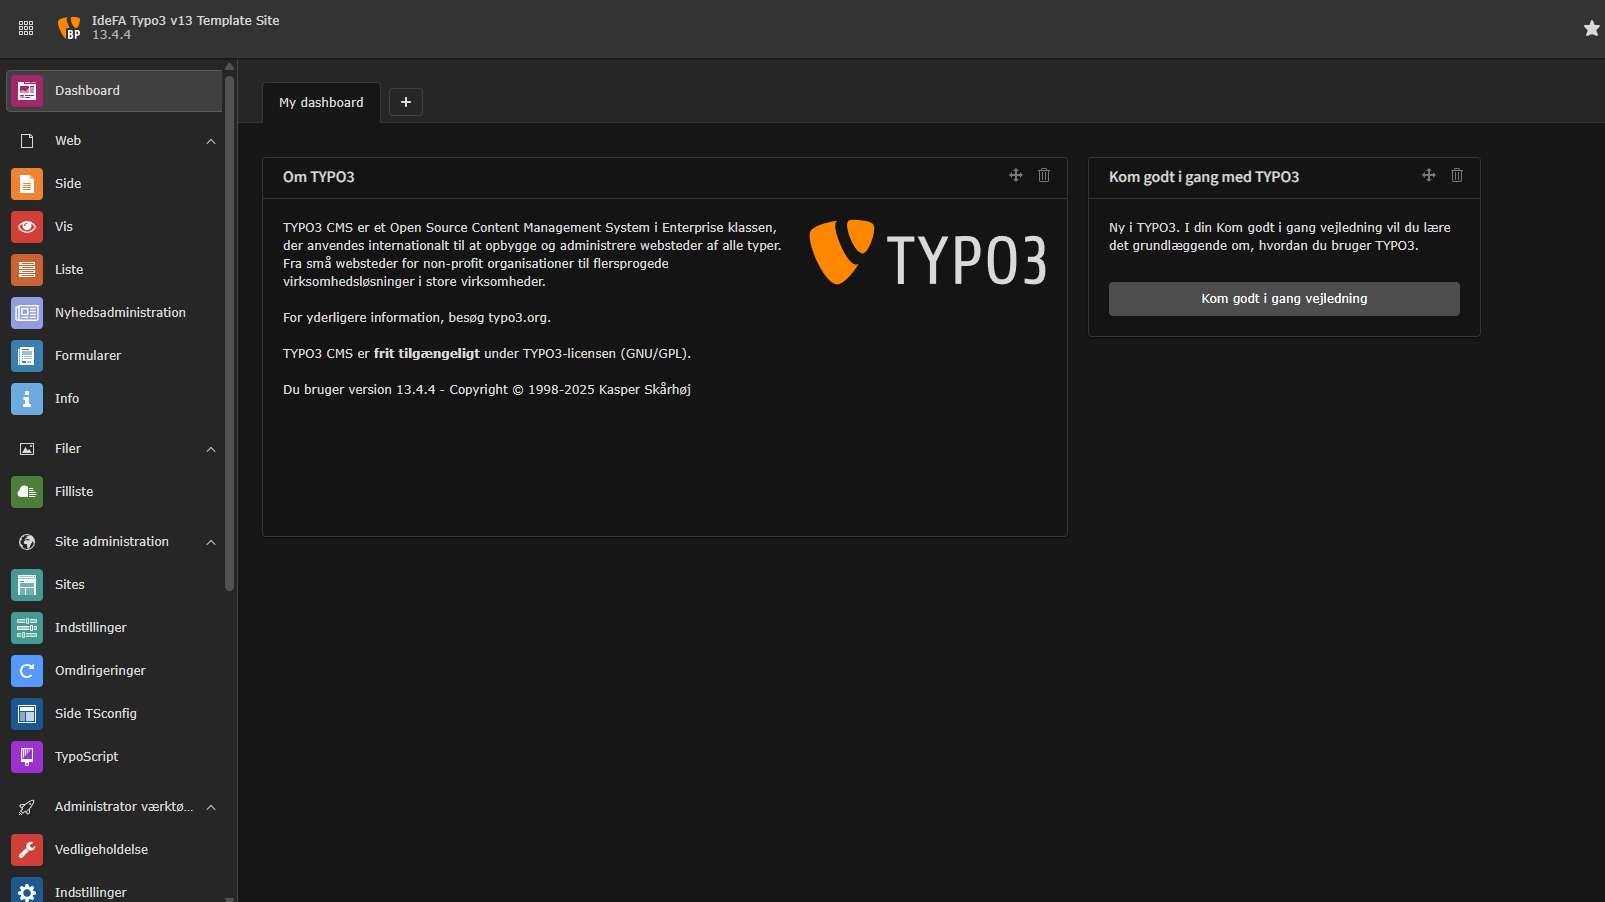The height and width of the screenshot is (902, 1605).
Task: Open Nyhedsadministration module
Action: (x=120, y=313)
